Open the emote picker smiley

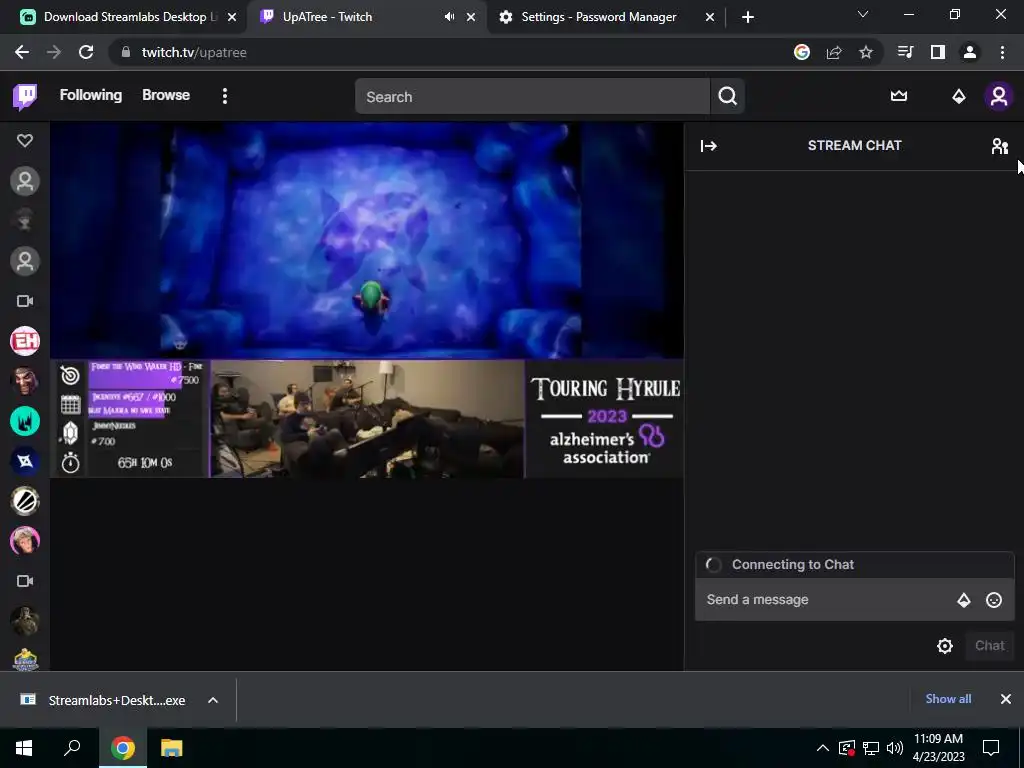993,600
